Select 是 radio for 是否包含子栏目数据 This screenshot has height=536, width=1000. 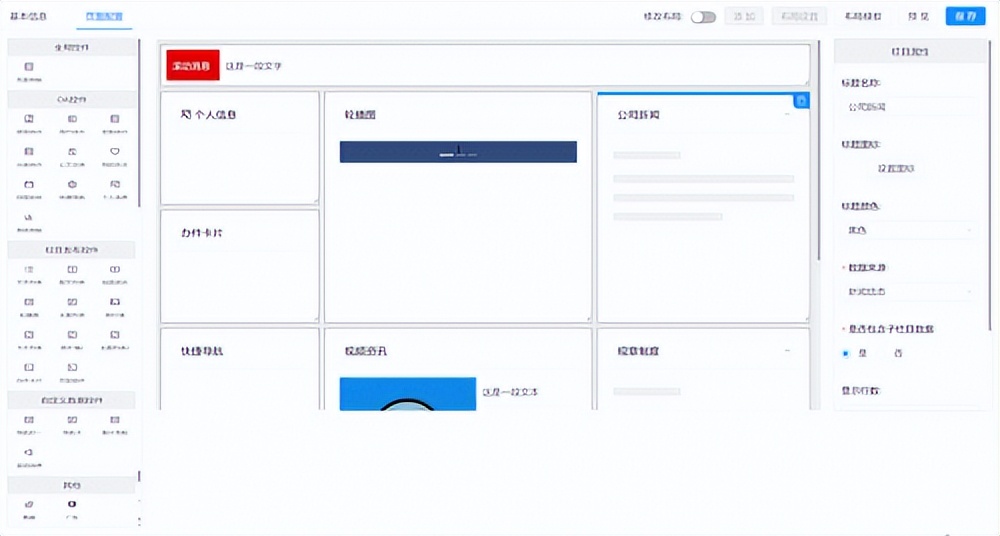point(846,354)
